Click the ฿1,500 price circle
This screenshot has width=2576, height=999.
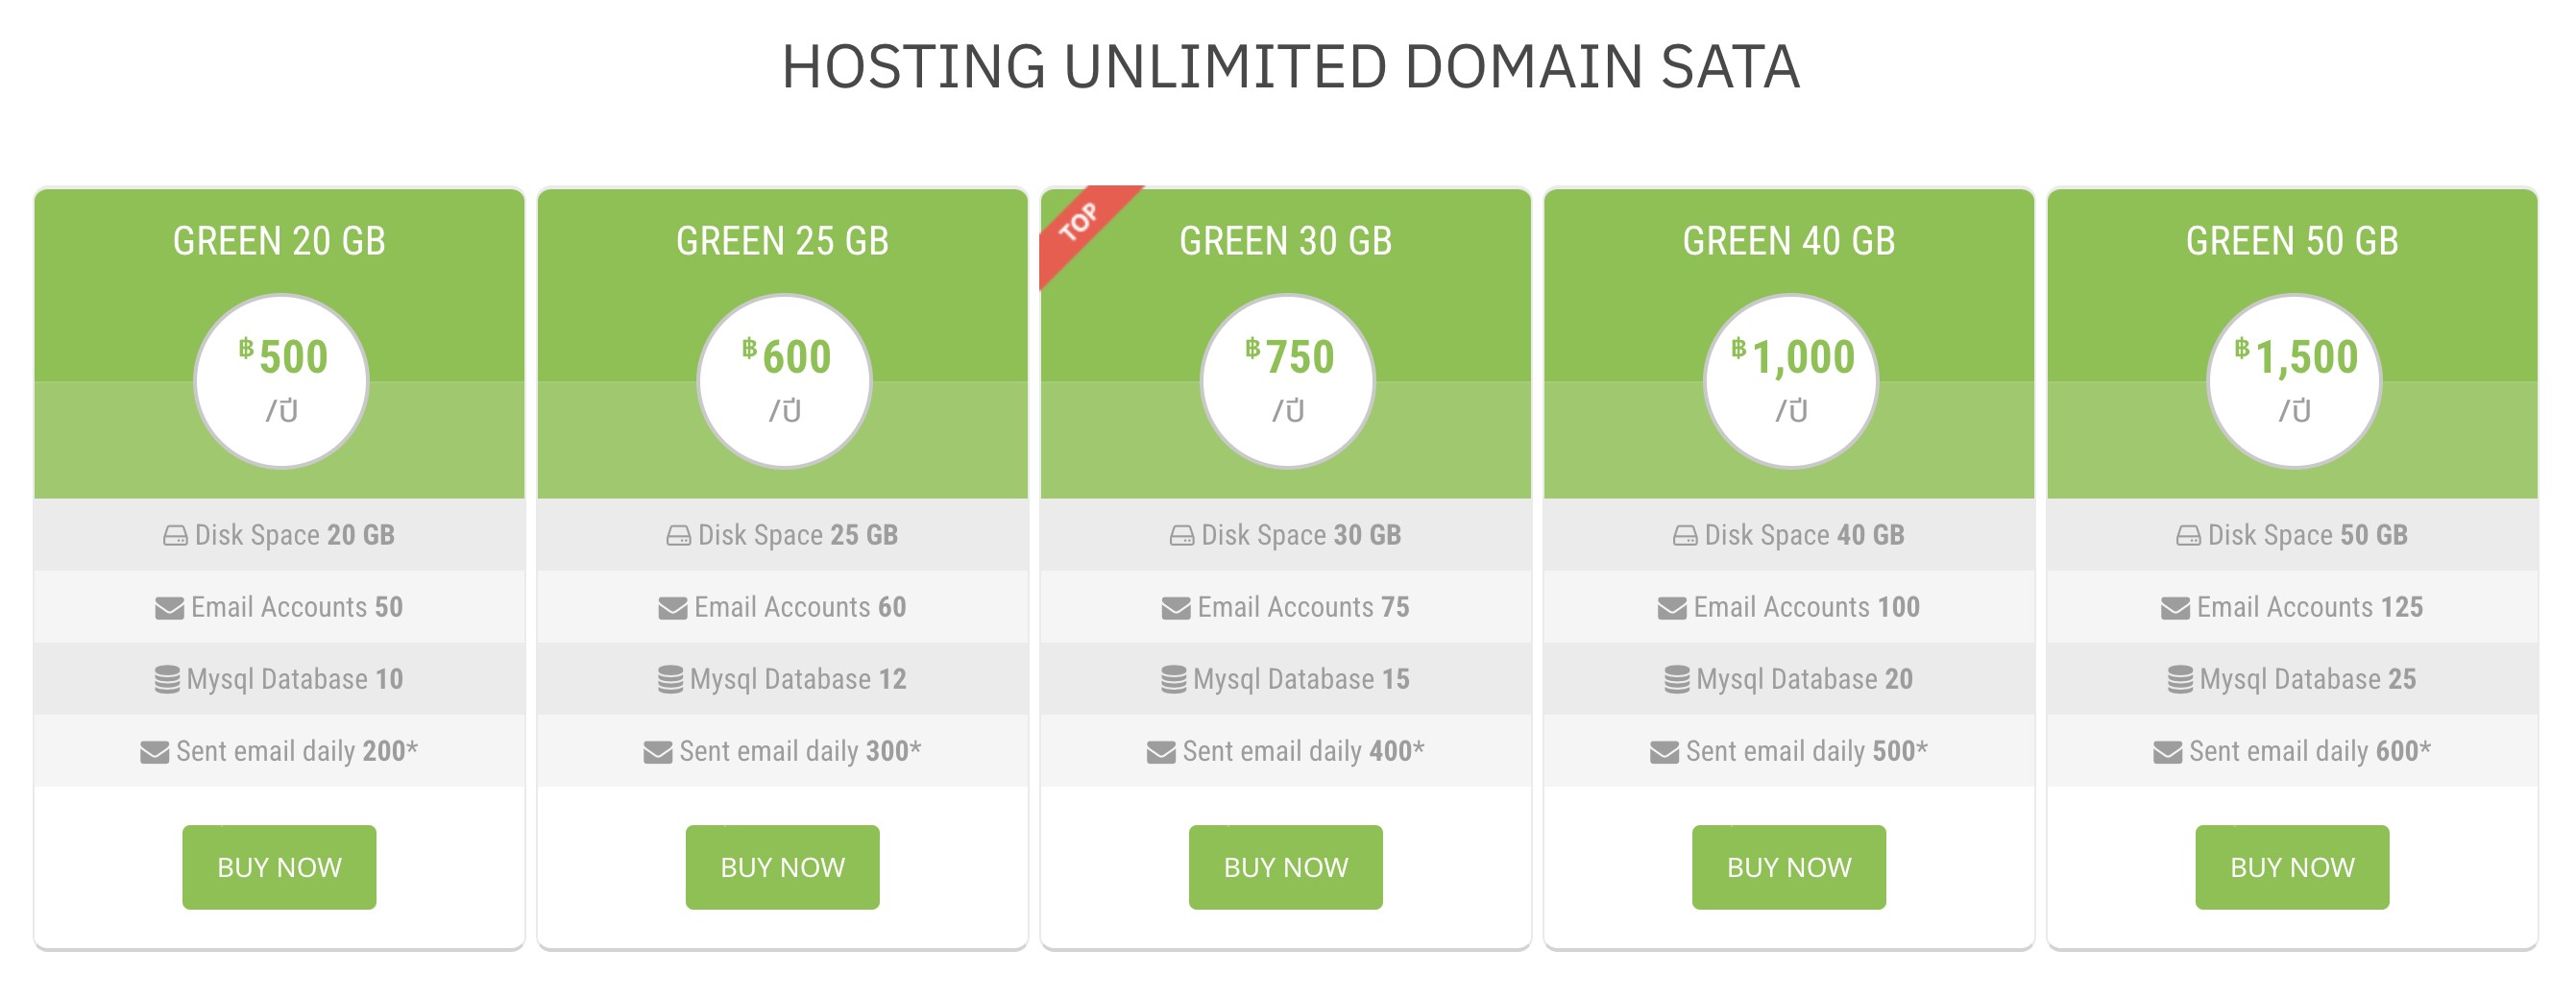[2294, 381]
